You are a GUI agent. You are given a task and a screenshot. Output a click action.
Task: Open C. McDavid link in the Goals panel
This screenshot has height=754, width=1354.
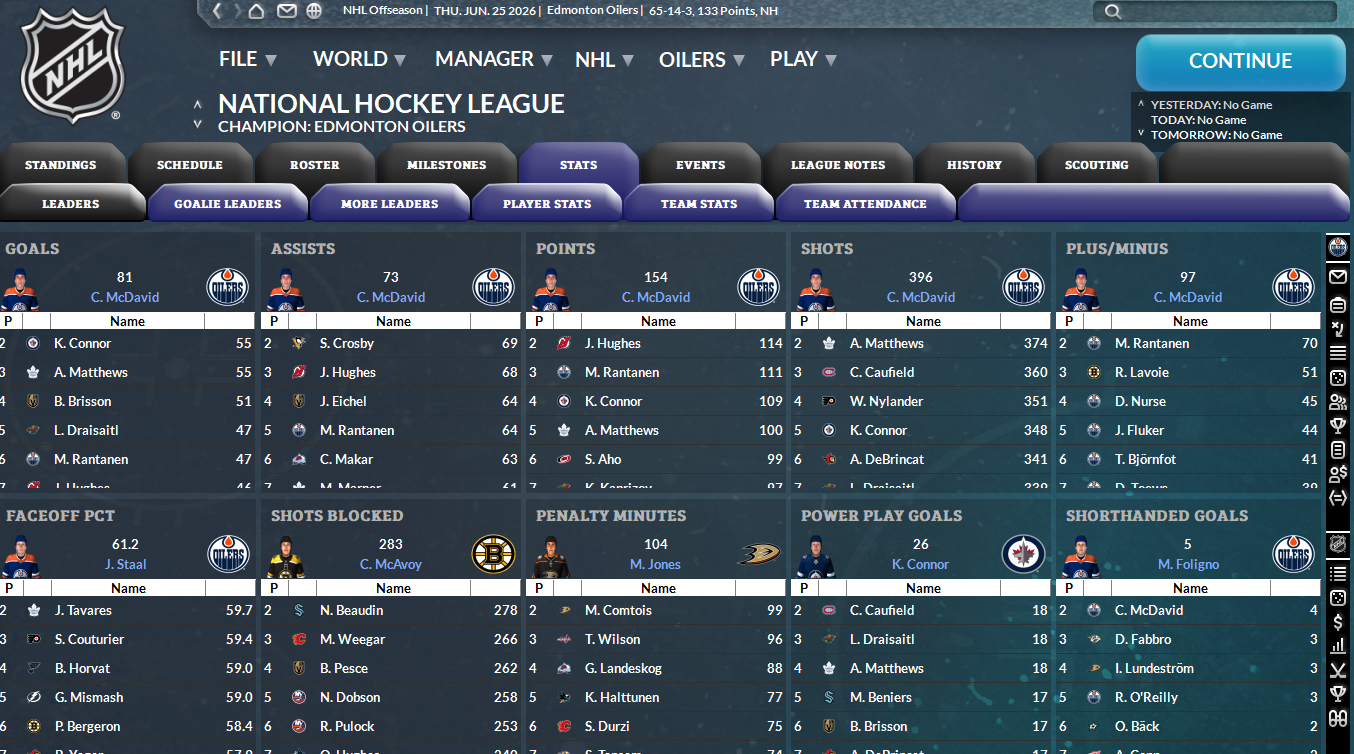(125, 297)
